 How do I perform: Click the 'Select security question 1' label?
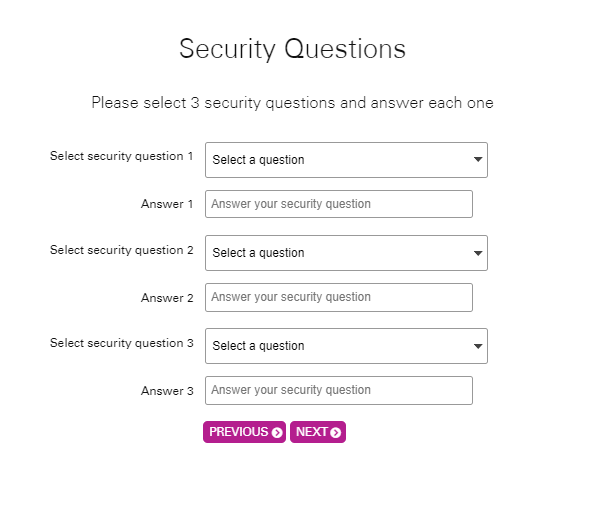121,156
